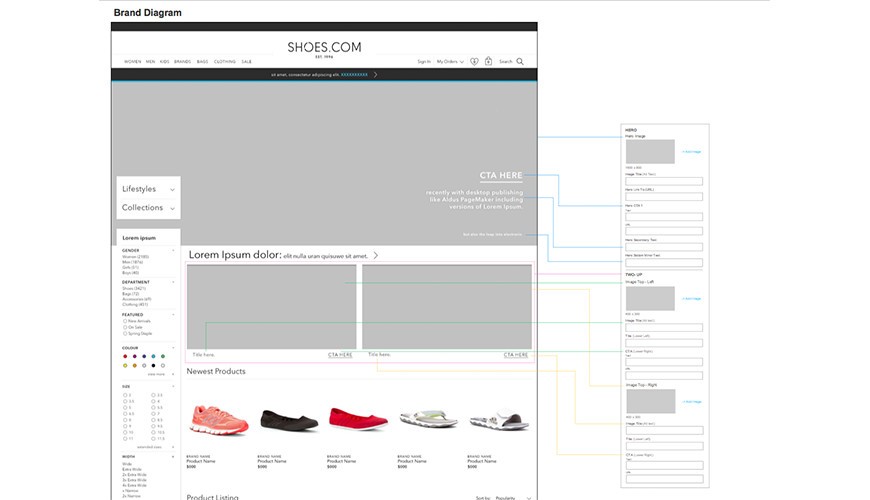Viewport: 870px width, 500px height.
Task: Collapse the FEATURED filter section
Action: (x=173, y=315)
